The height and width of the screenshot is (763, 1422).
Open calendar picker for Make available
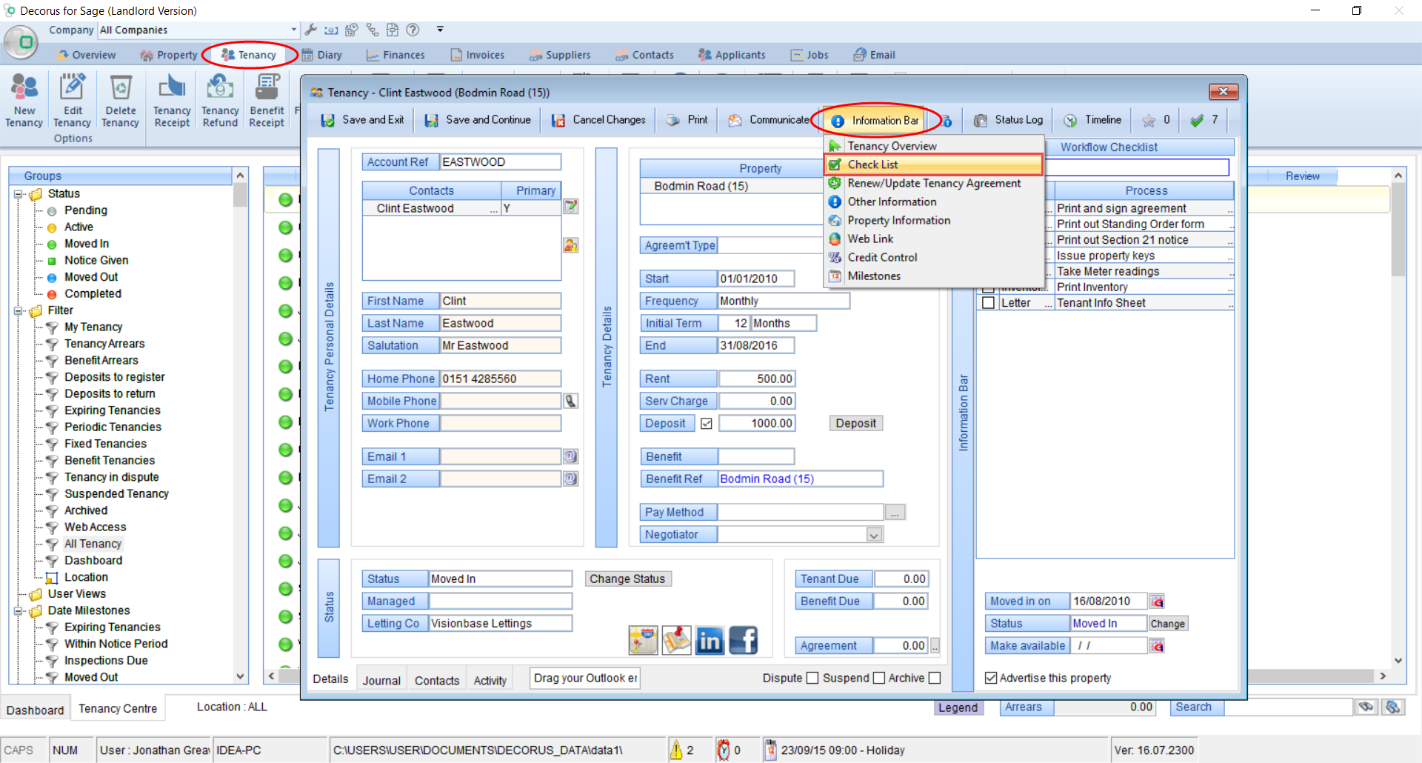click(1157, 646)
